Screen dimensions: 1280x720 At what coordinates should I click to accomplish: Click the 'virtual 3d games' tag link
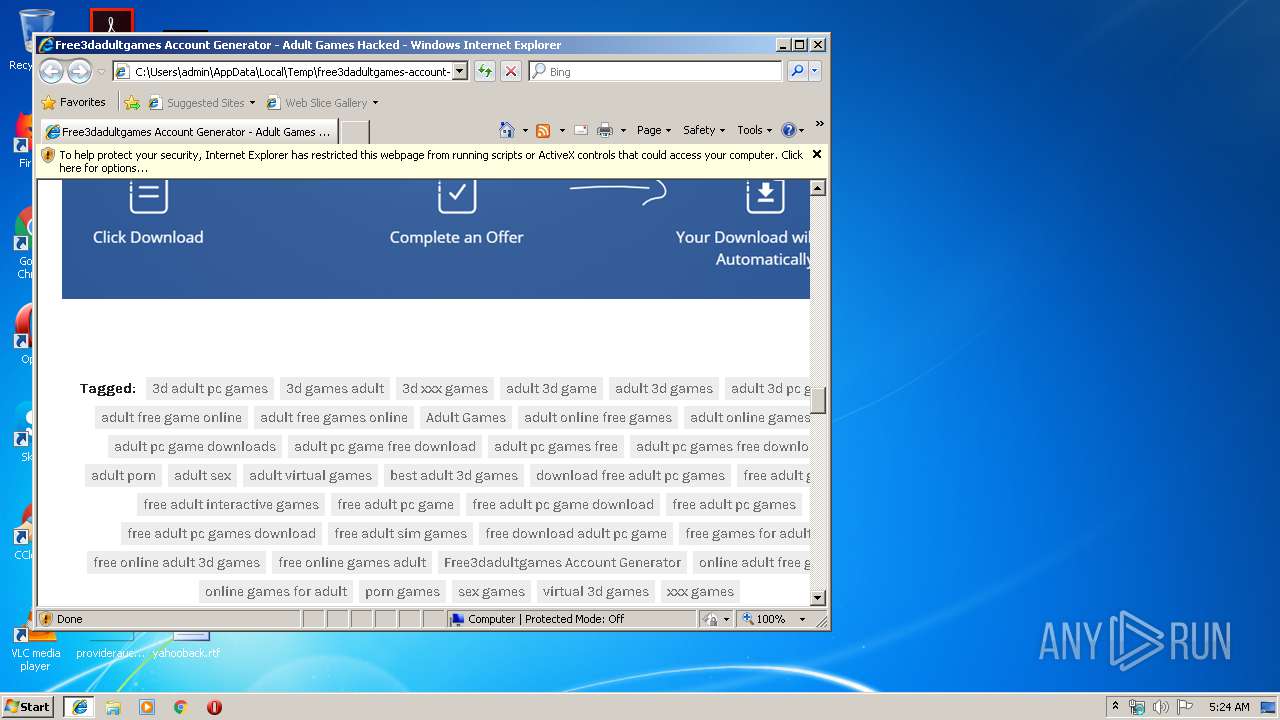[596, 591]
